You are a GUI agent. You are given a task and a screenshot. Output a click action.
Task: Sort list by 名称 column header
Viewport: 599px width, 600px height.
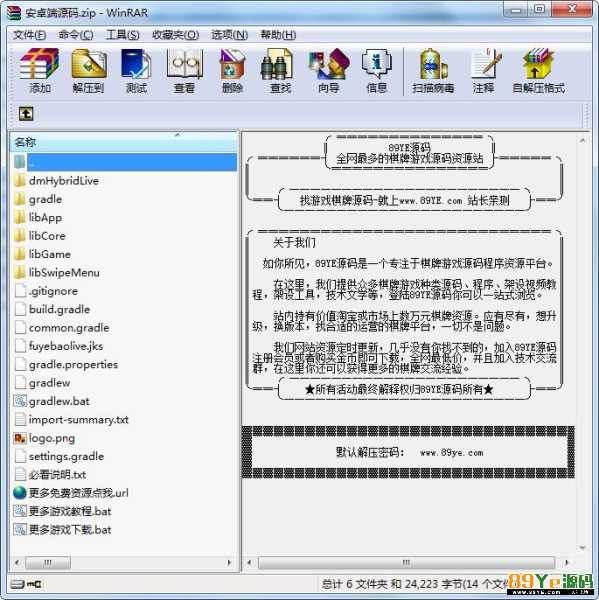124,142
